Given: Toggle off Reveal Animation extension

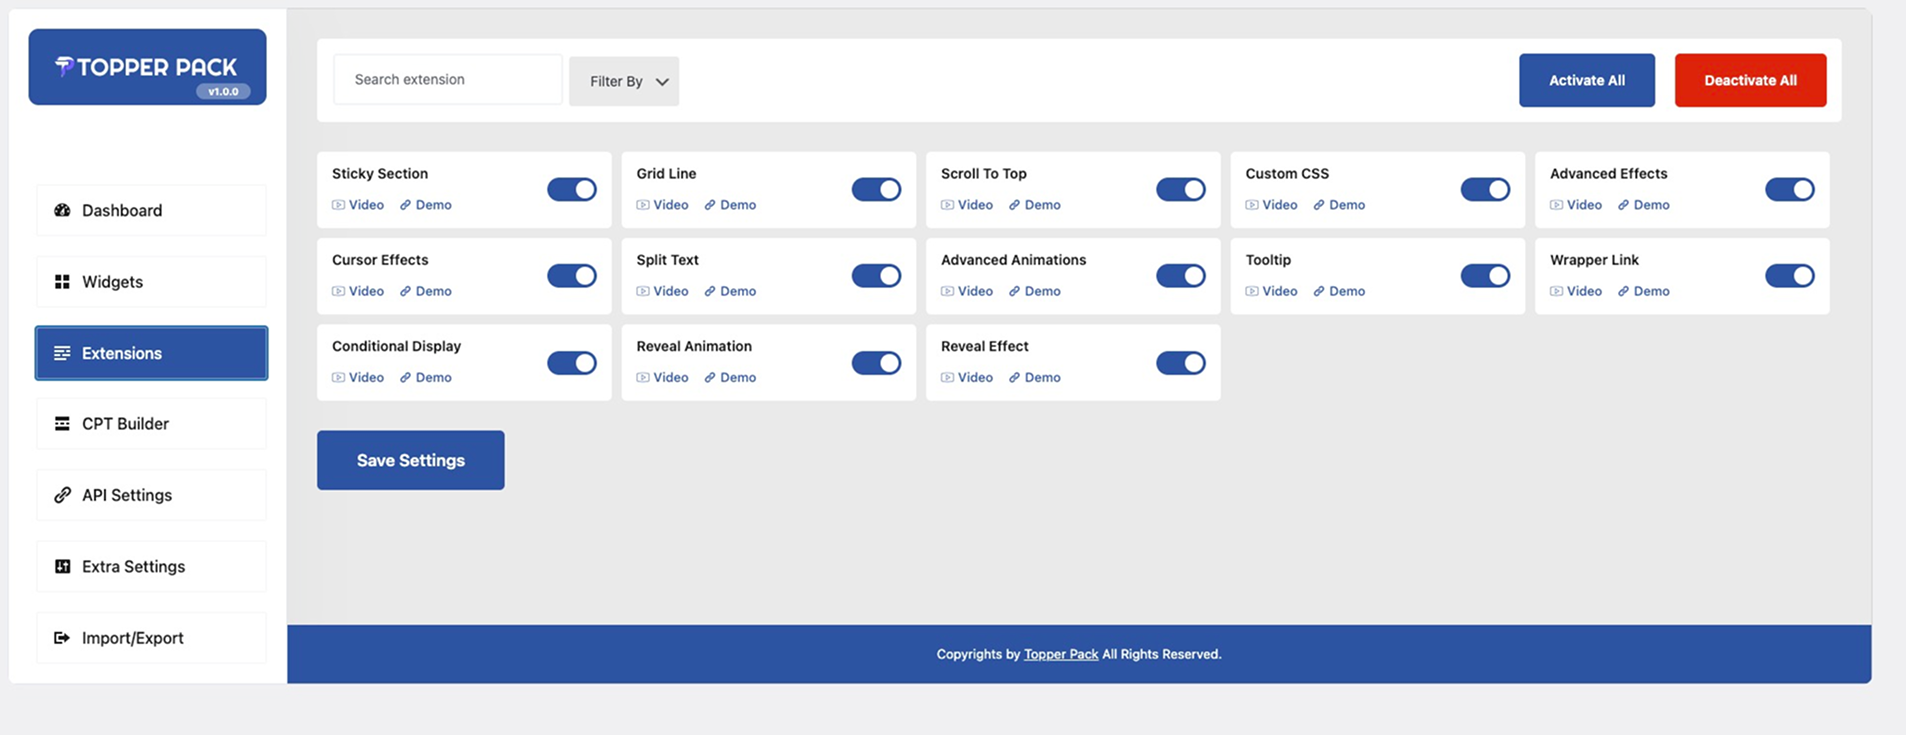Looking at the screenshot, I should tap(876, 363).
